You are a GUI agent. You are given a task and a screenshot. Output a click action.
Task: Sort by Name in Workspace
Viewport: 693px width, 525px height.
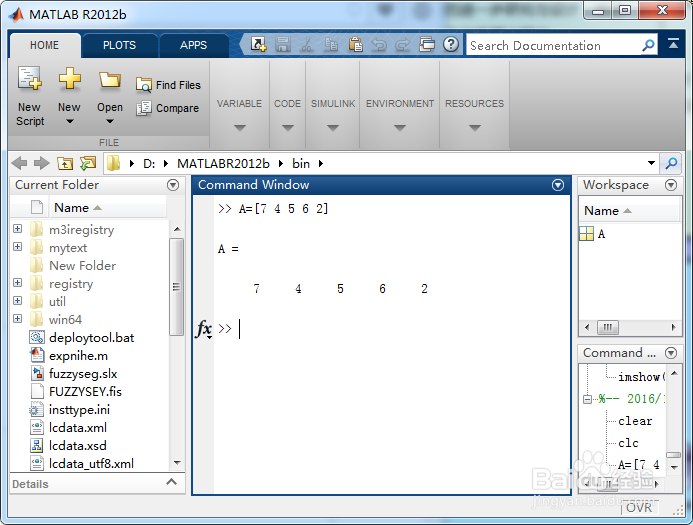pyautogui.click(x=629, y=210)
